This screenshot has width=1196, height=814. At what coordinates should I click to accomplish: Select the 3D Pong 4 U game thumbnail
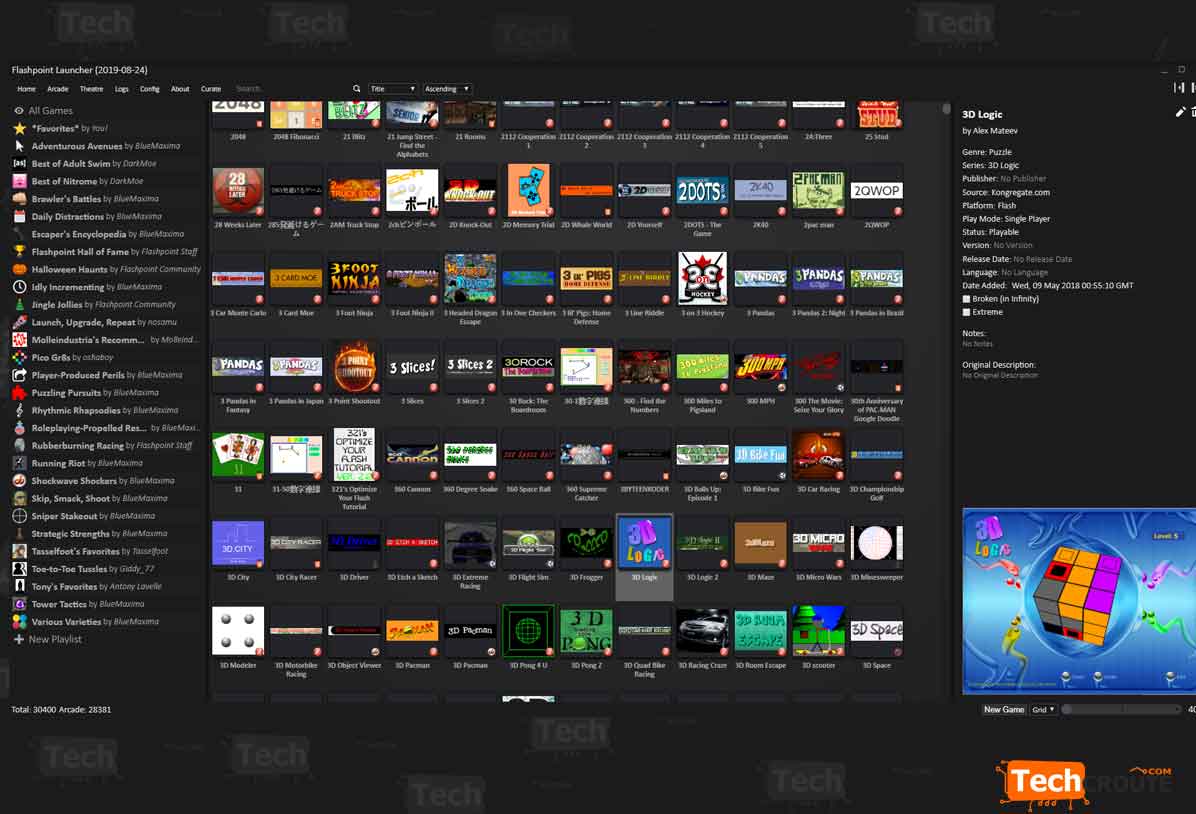[528, 632]
